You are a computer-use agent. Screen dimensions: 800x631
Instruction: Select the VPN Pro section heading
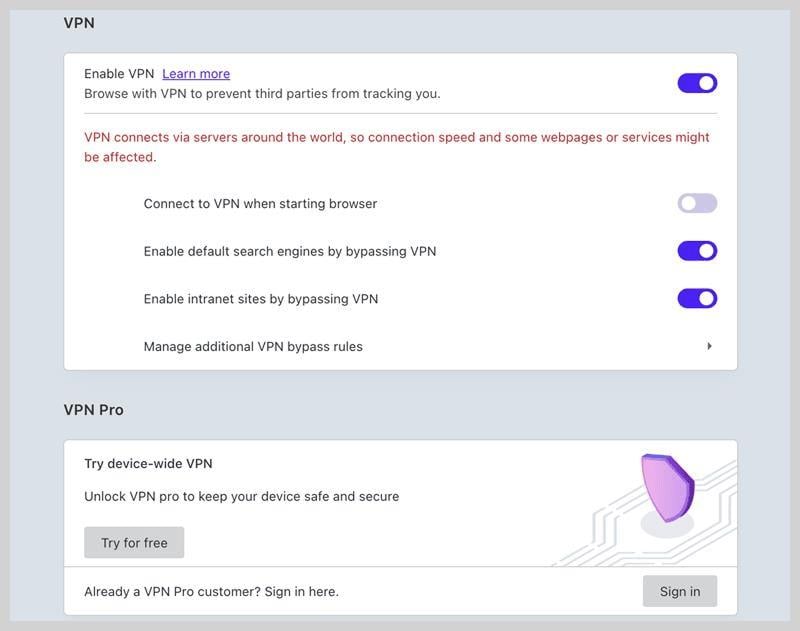click(94, 410)
